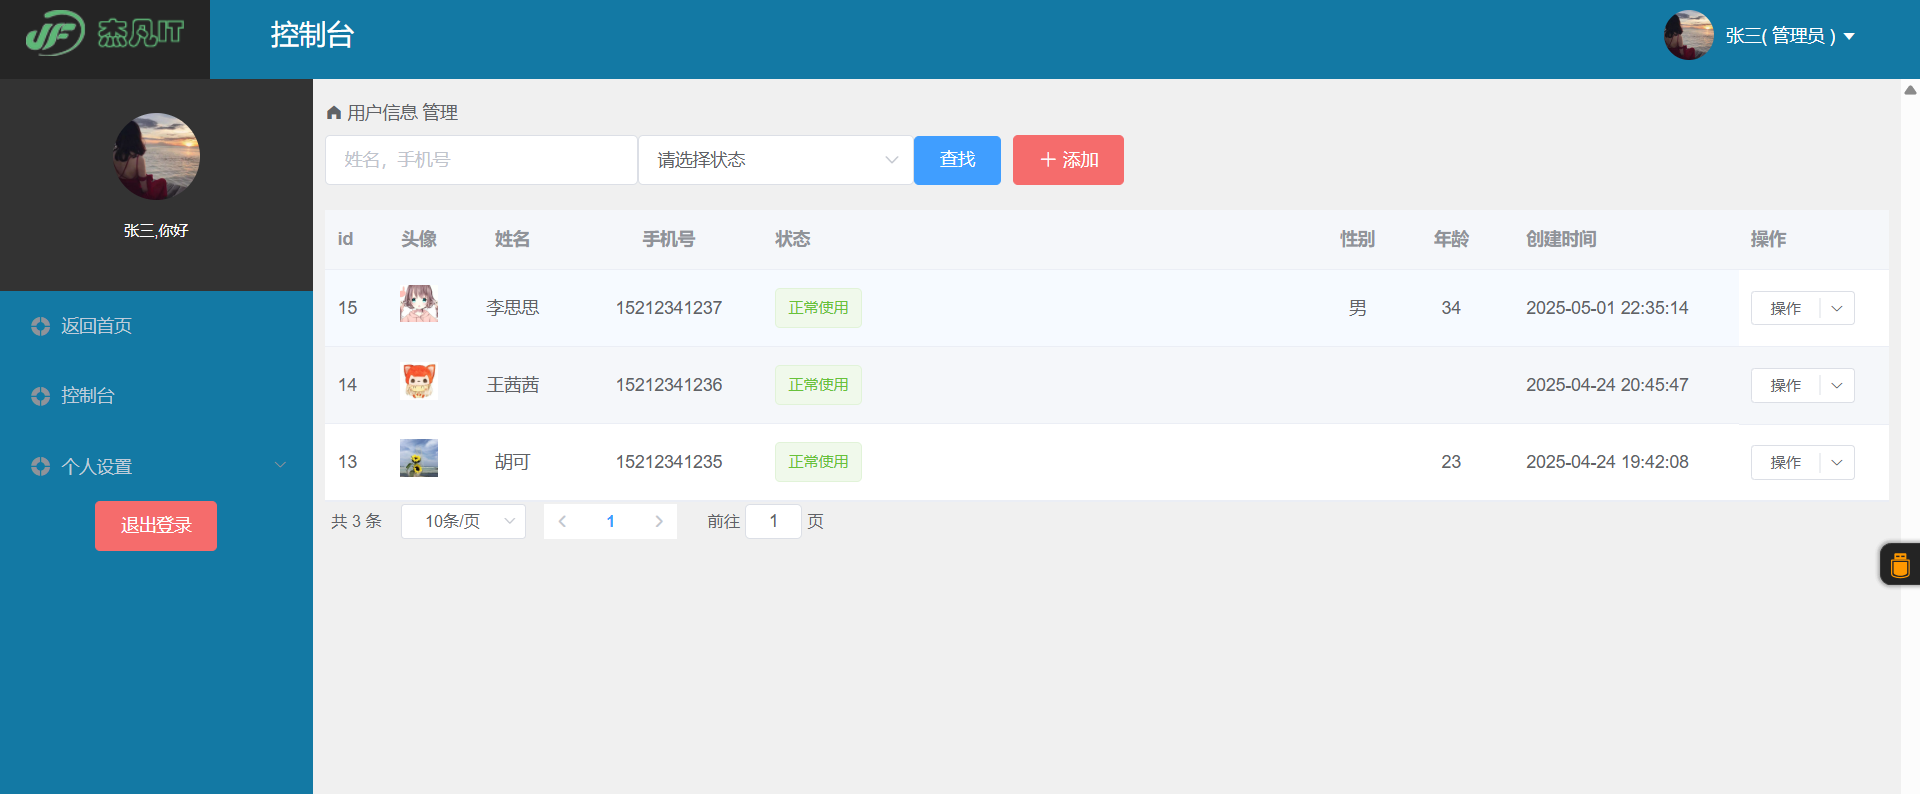Open 李思思's avatar thumbnail
The width and height of the screenshot is (1920, 794).
(419, 304)
